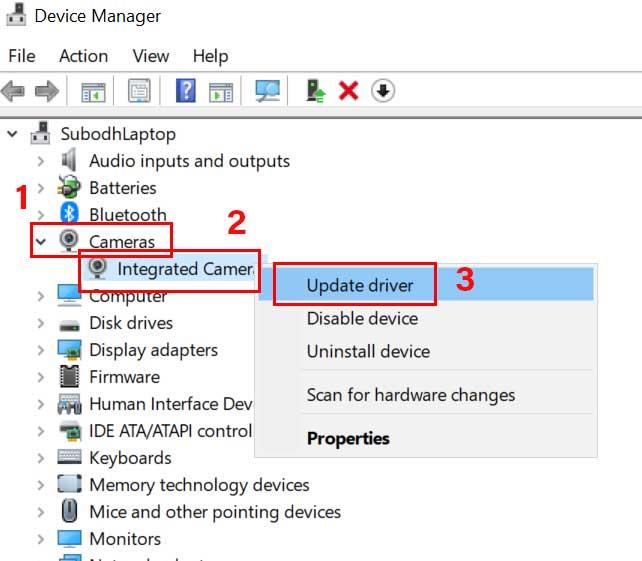The height and width of the screenshot is (561, 642).
Task: Choose Update driver from the context menu
Action: (x=359, y=285)
